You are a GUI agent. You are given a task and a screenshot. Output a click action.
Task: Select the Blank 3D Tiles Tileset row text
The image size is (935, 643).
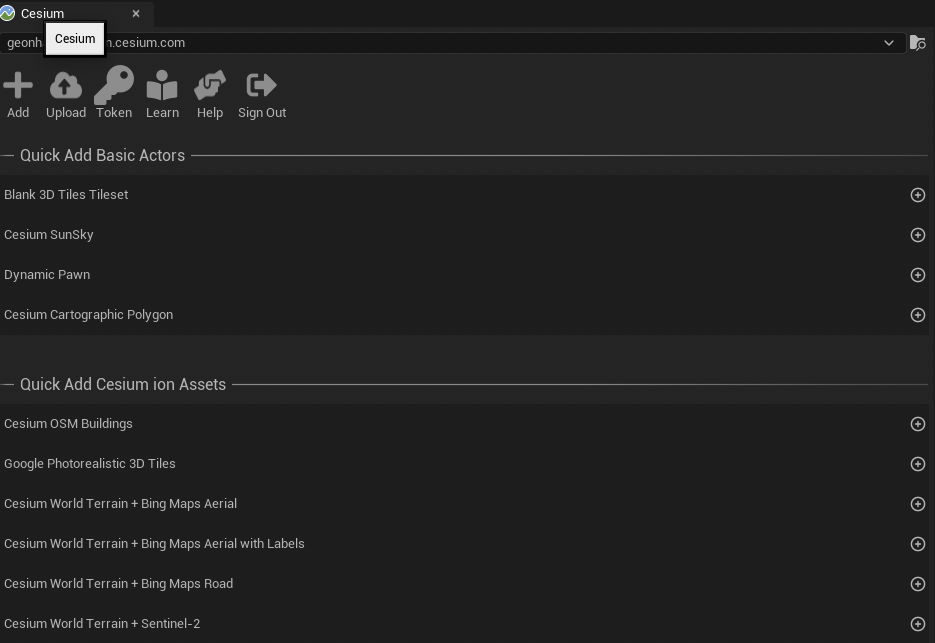[x=66, y=194]
